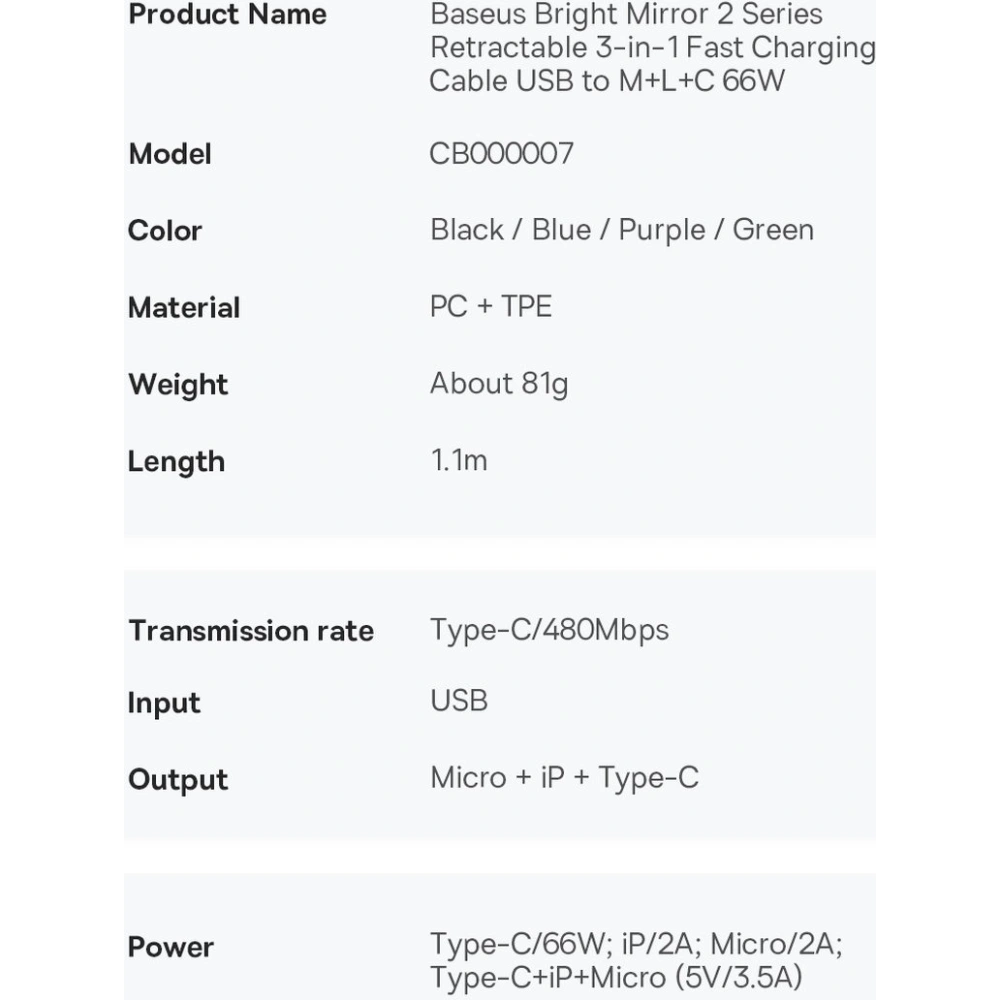
Task: Click the "Color" specification label
Action: (x=165, y=230)
